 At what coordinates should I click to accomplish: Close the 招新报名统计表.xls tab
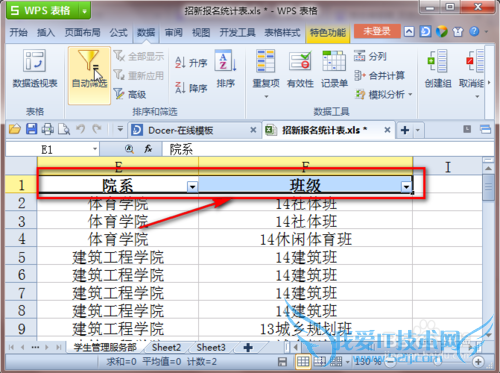pyautogui.click(x=387, y=130)
